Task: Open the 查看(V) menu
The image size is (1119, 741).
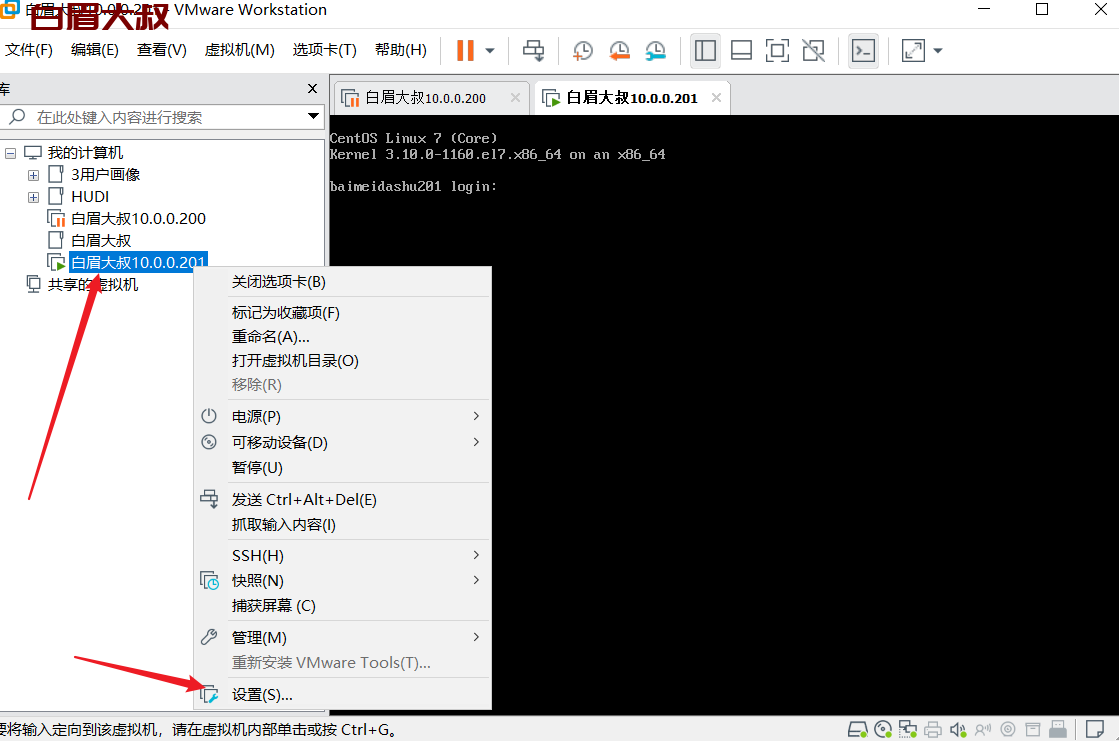Action: pyautogui.click(x=162, y=50)
